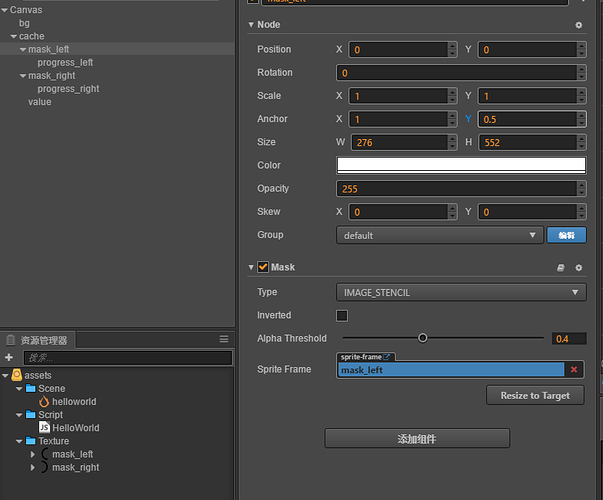Select progress_left node in hierarchy

pyautogui.click(x=65, y=62)
